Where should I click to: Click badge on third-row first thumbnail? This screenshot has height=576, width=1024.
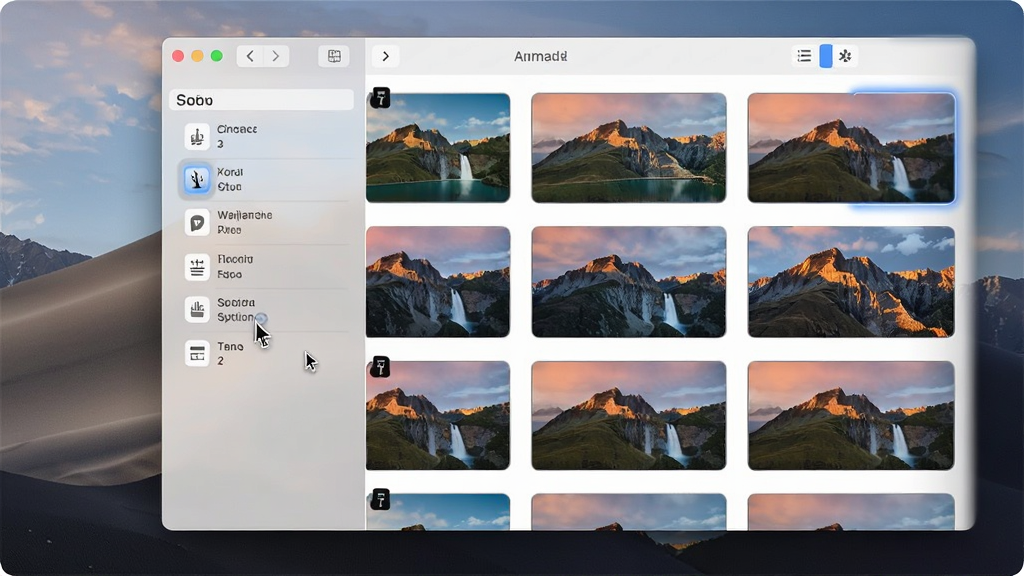click(381, 367)
